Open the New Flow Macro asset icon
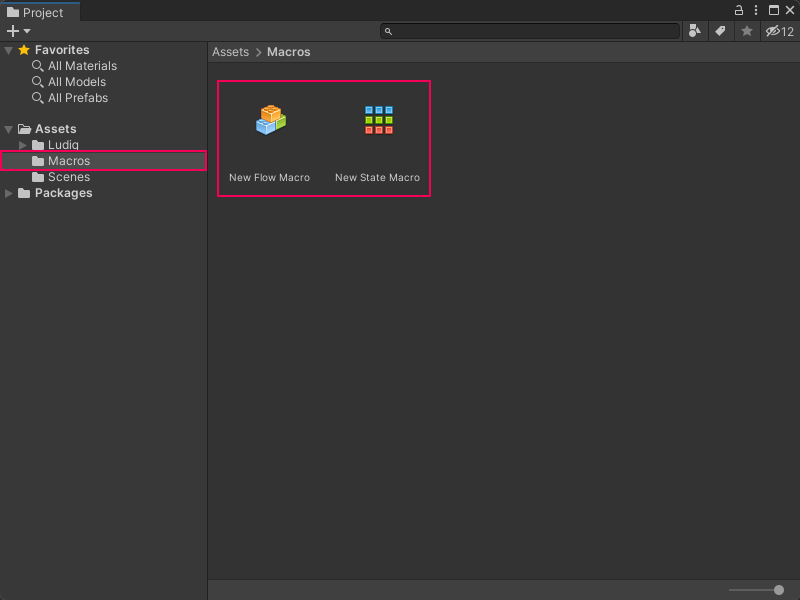800x600 pixels. point(270,121)
